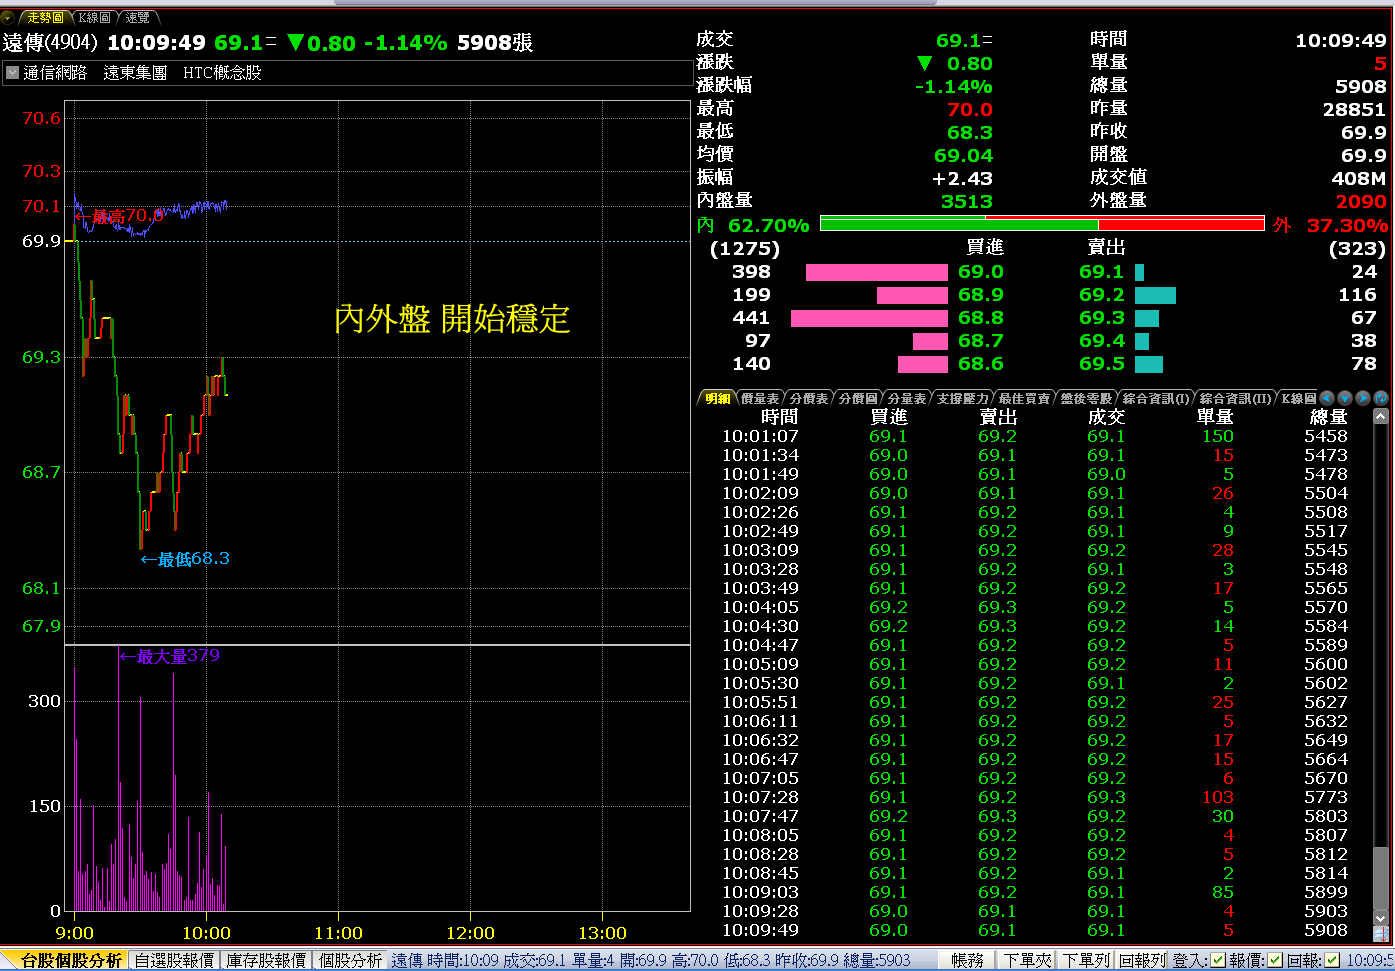
Task: Click the 時間 column header
Action: 779,417
